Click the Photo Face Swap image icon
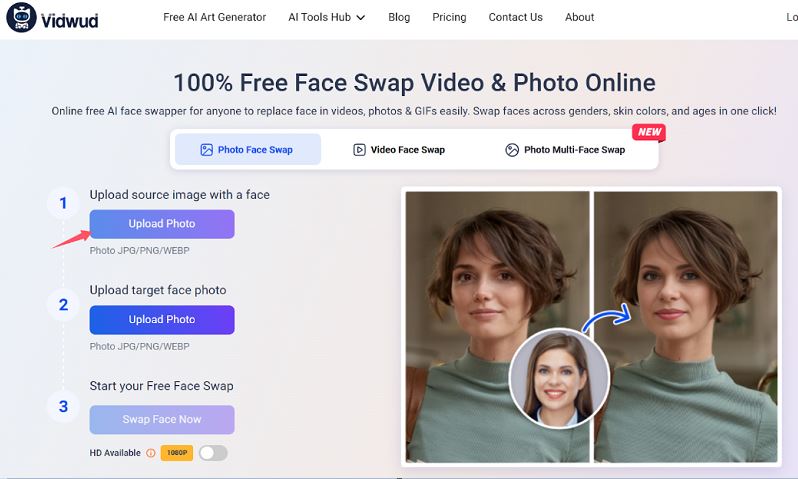798x479 pixels. 207,150
